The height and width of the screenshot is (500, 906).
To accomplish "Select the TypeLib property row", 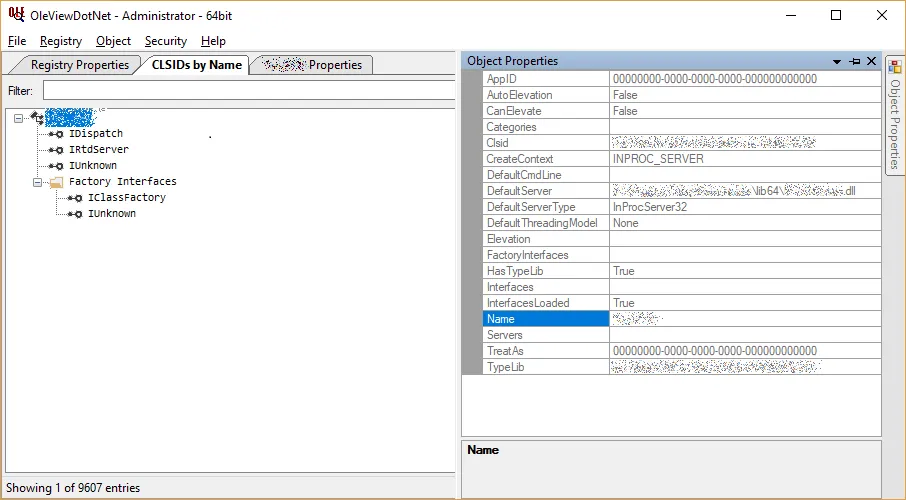I will [x=682, y=366].
